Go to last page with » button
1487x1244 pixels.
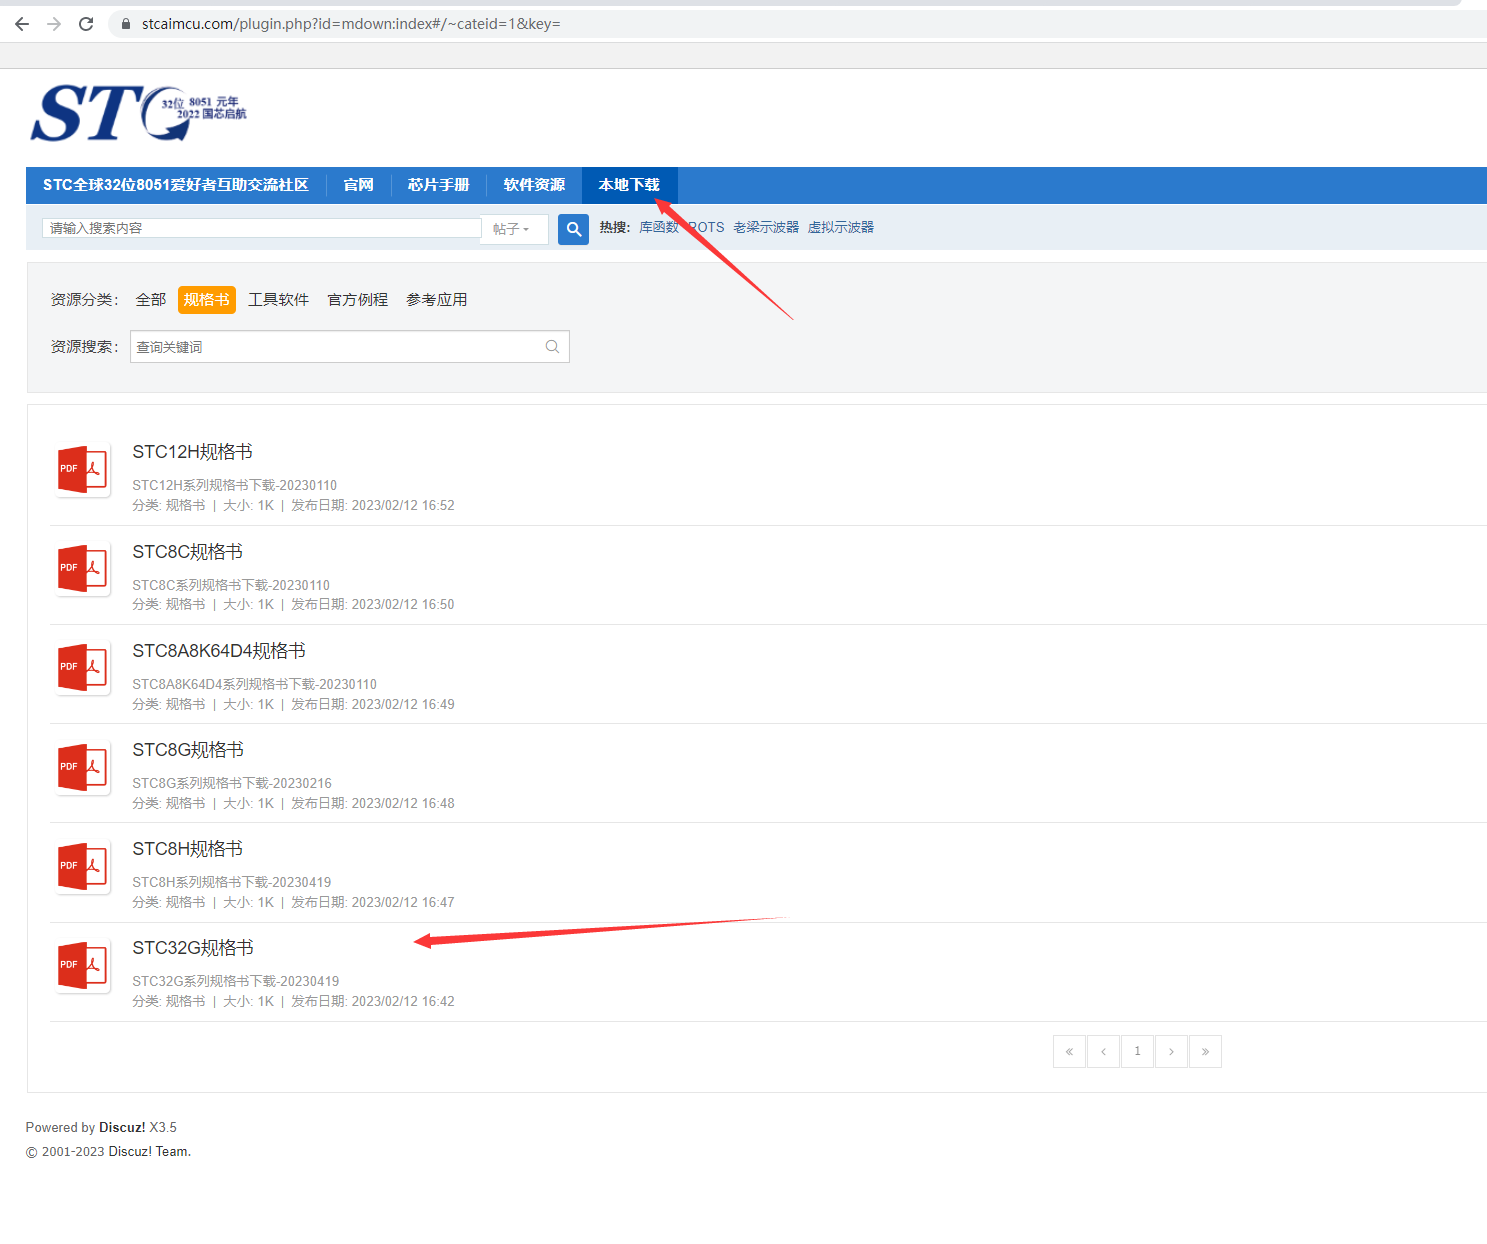click(1205, 1051)
